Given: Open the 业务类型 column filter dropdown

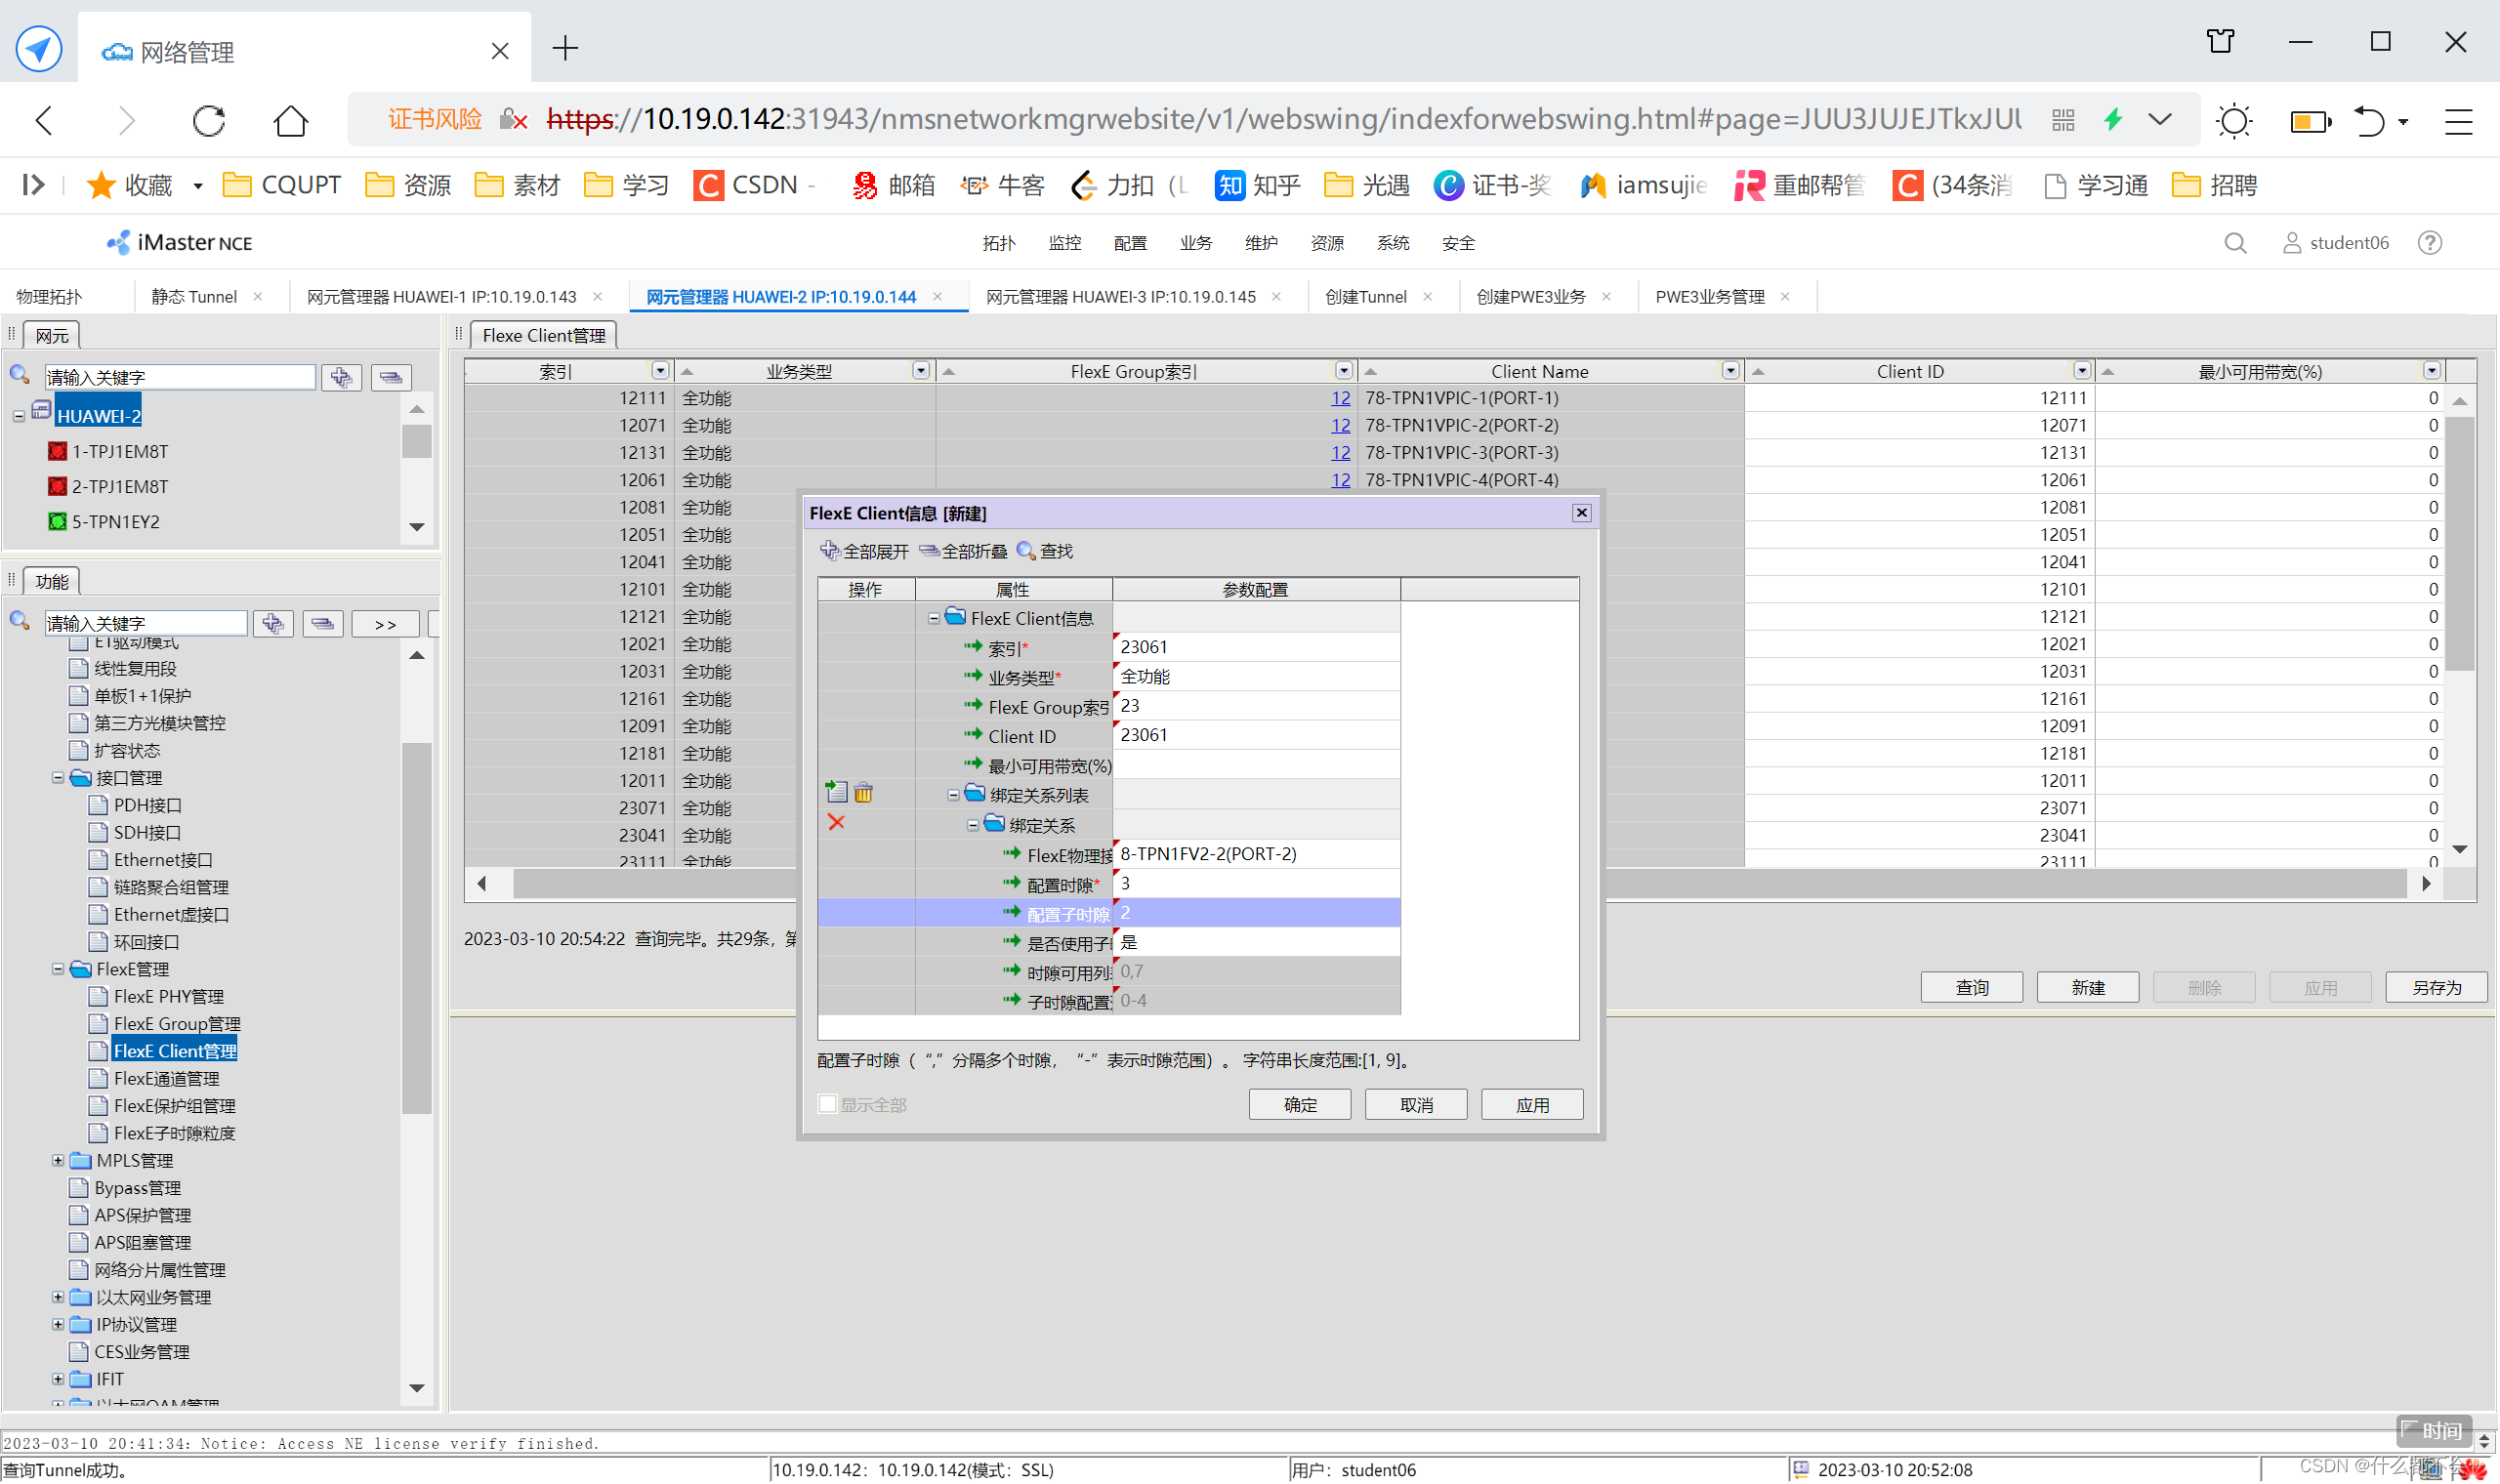Looking at the screenshot, I should click(x=921, y=371).
